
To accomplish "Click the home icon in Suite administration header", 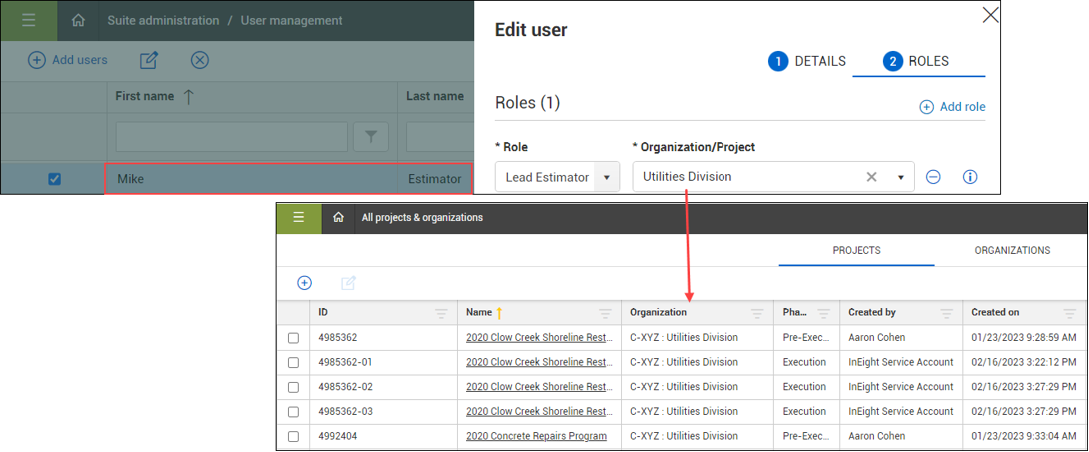I will (78, 21).
